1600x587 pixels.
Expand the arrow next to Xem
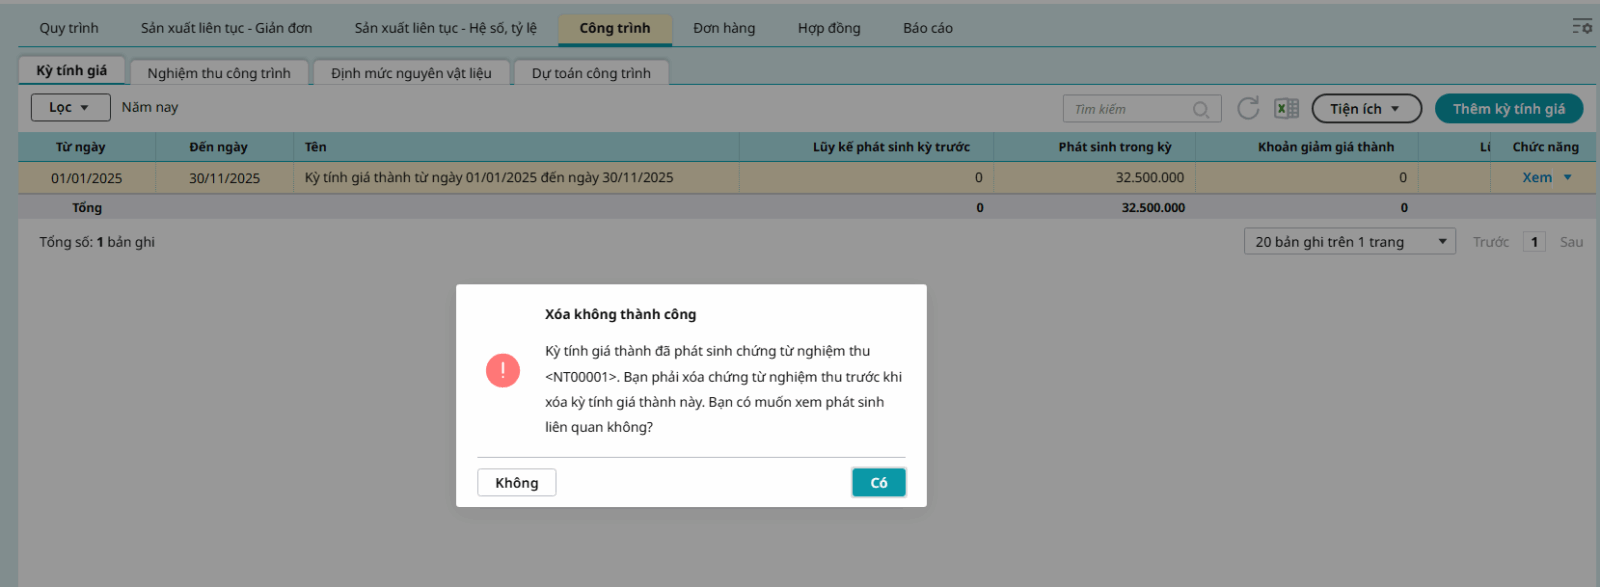coord(1568,177)
